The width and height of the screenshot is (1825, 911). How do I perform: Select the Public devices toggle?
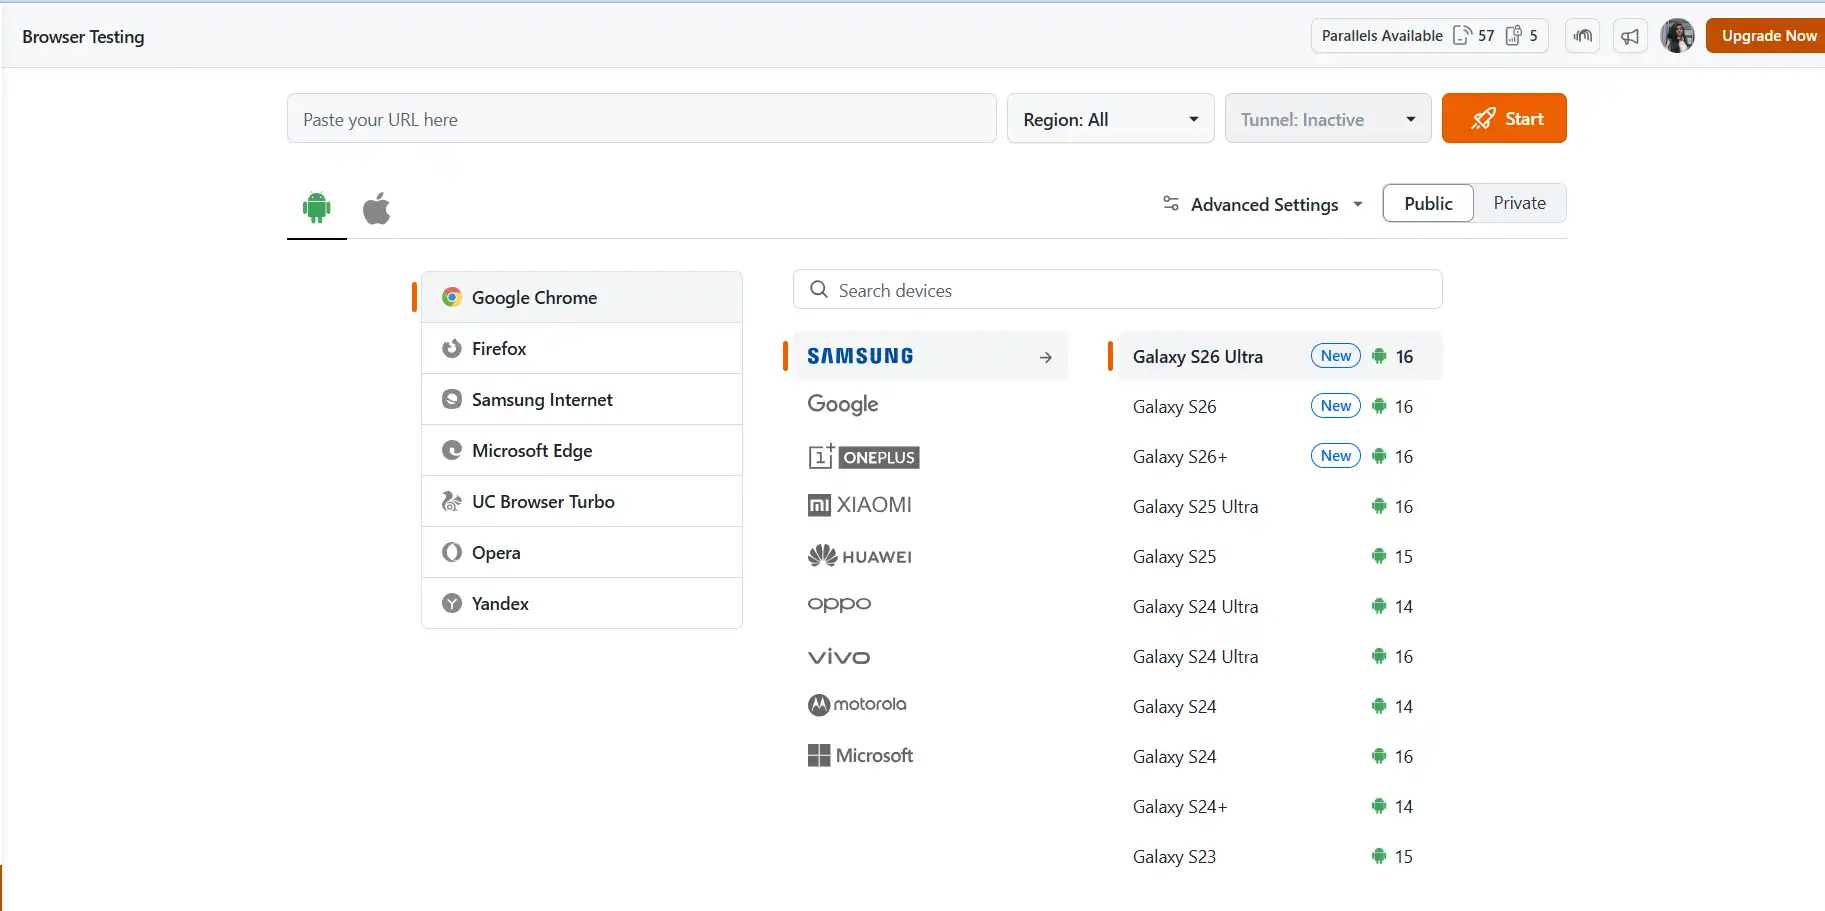1428,203
